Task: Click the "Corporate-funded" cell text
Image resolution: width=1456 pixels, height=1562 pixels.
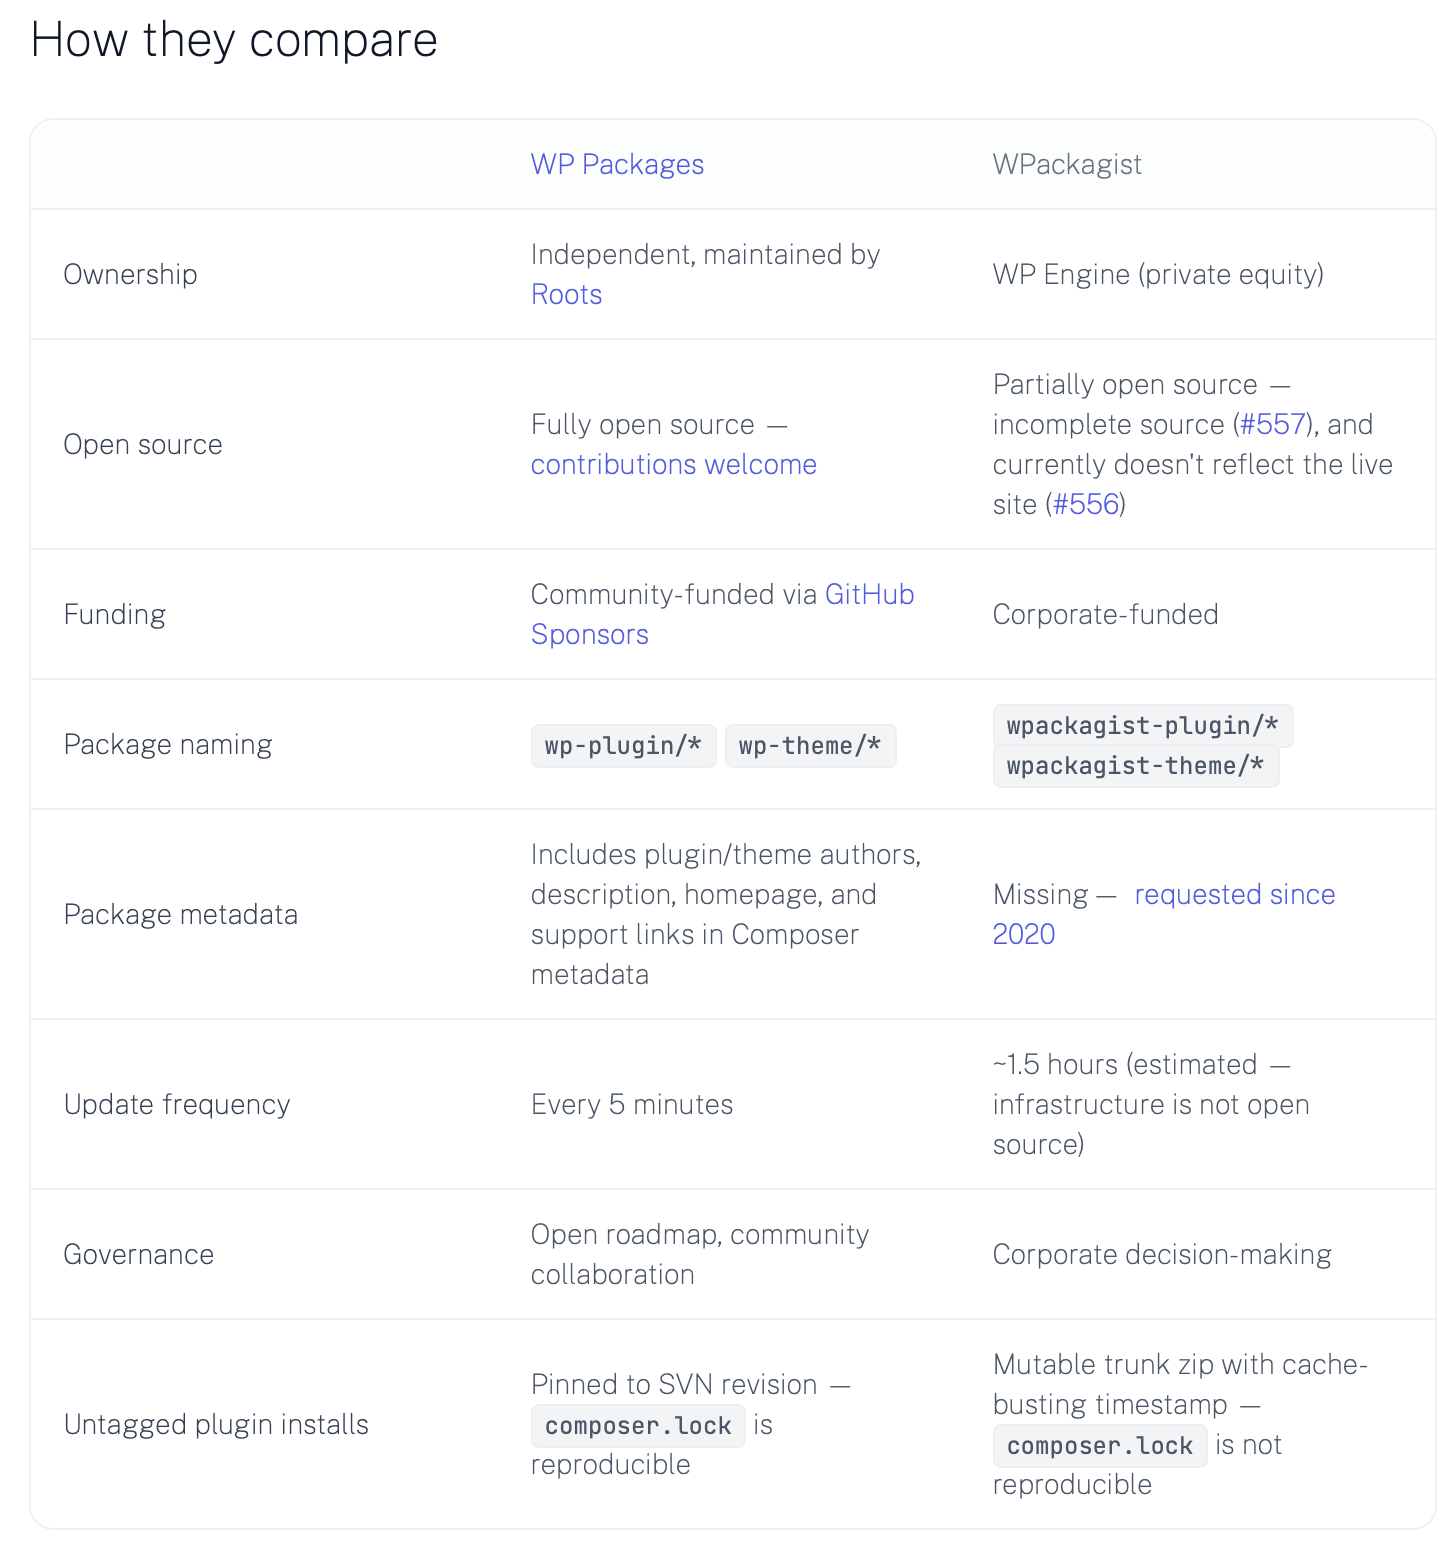Action: coord(1105,614)
